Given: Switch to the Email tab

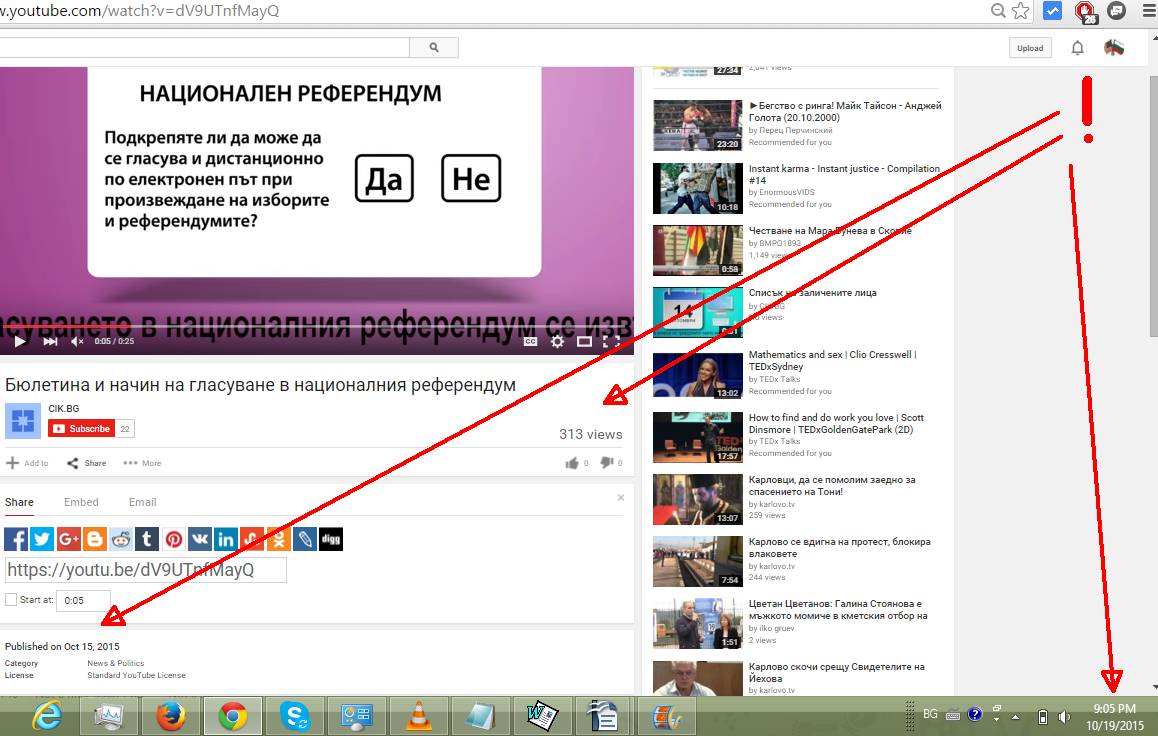Looking at the screenshot, I should click(x=142, y=502).
